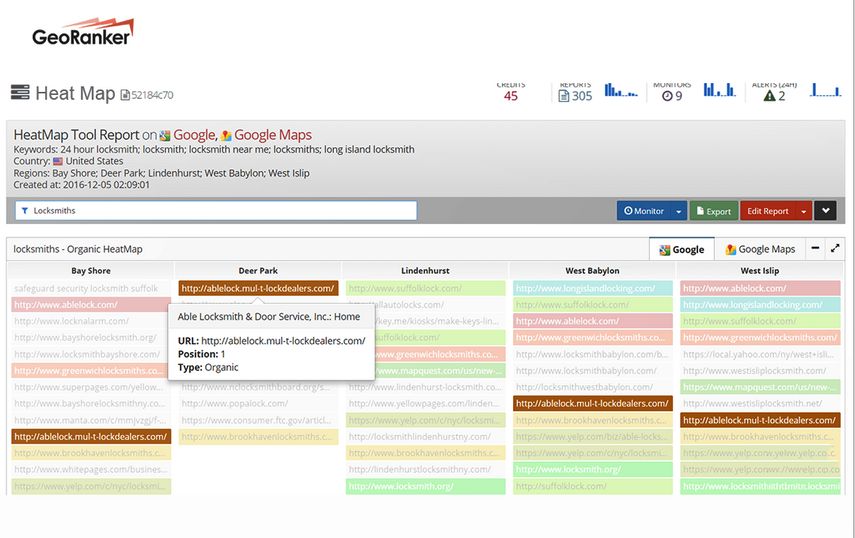Image resolution: width=855 pixels, height=538 pixels.
Task: Select the West Babylon column header
Action: coord(592,270)
